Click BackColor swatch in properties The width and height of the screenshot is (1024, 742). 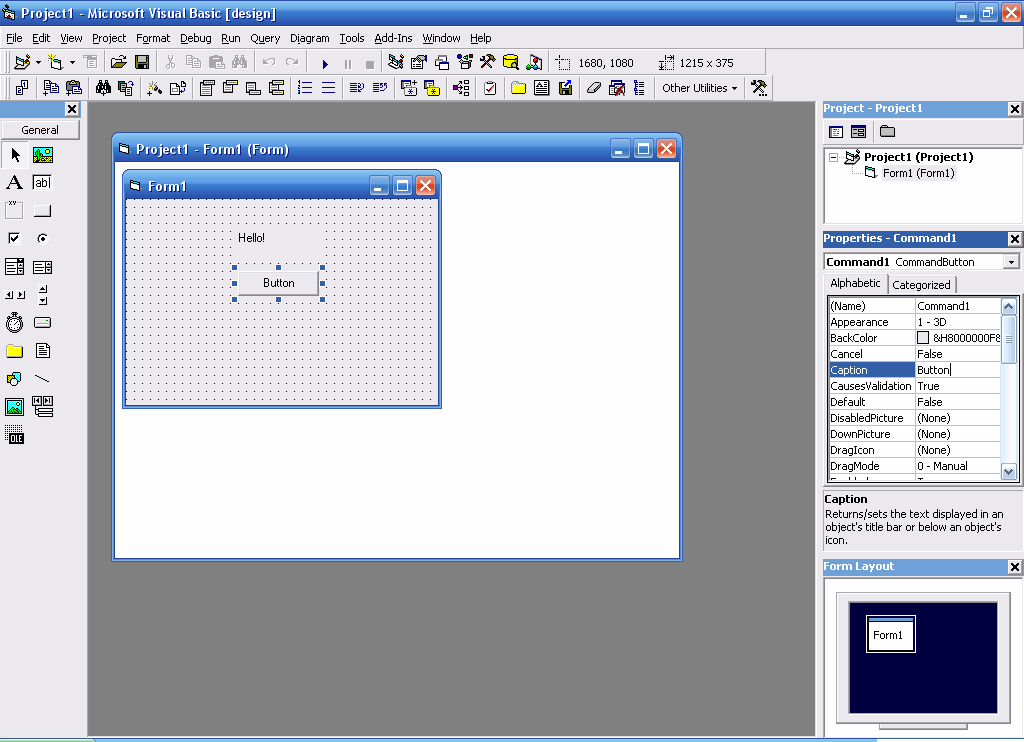[923, 338]
